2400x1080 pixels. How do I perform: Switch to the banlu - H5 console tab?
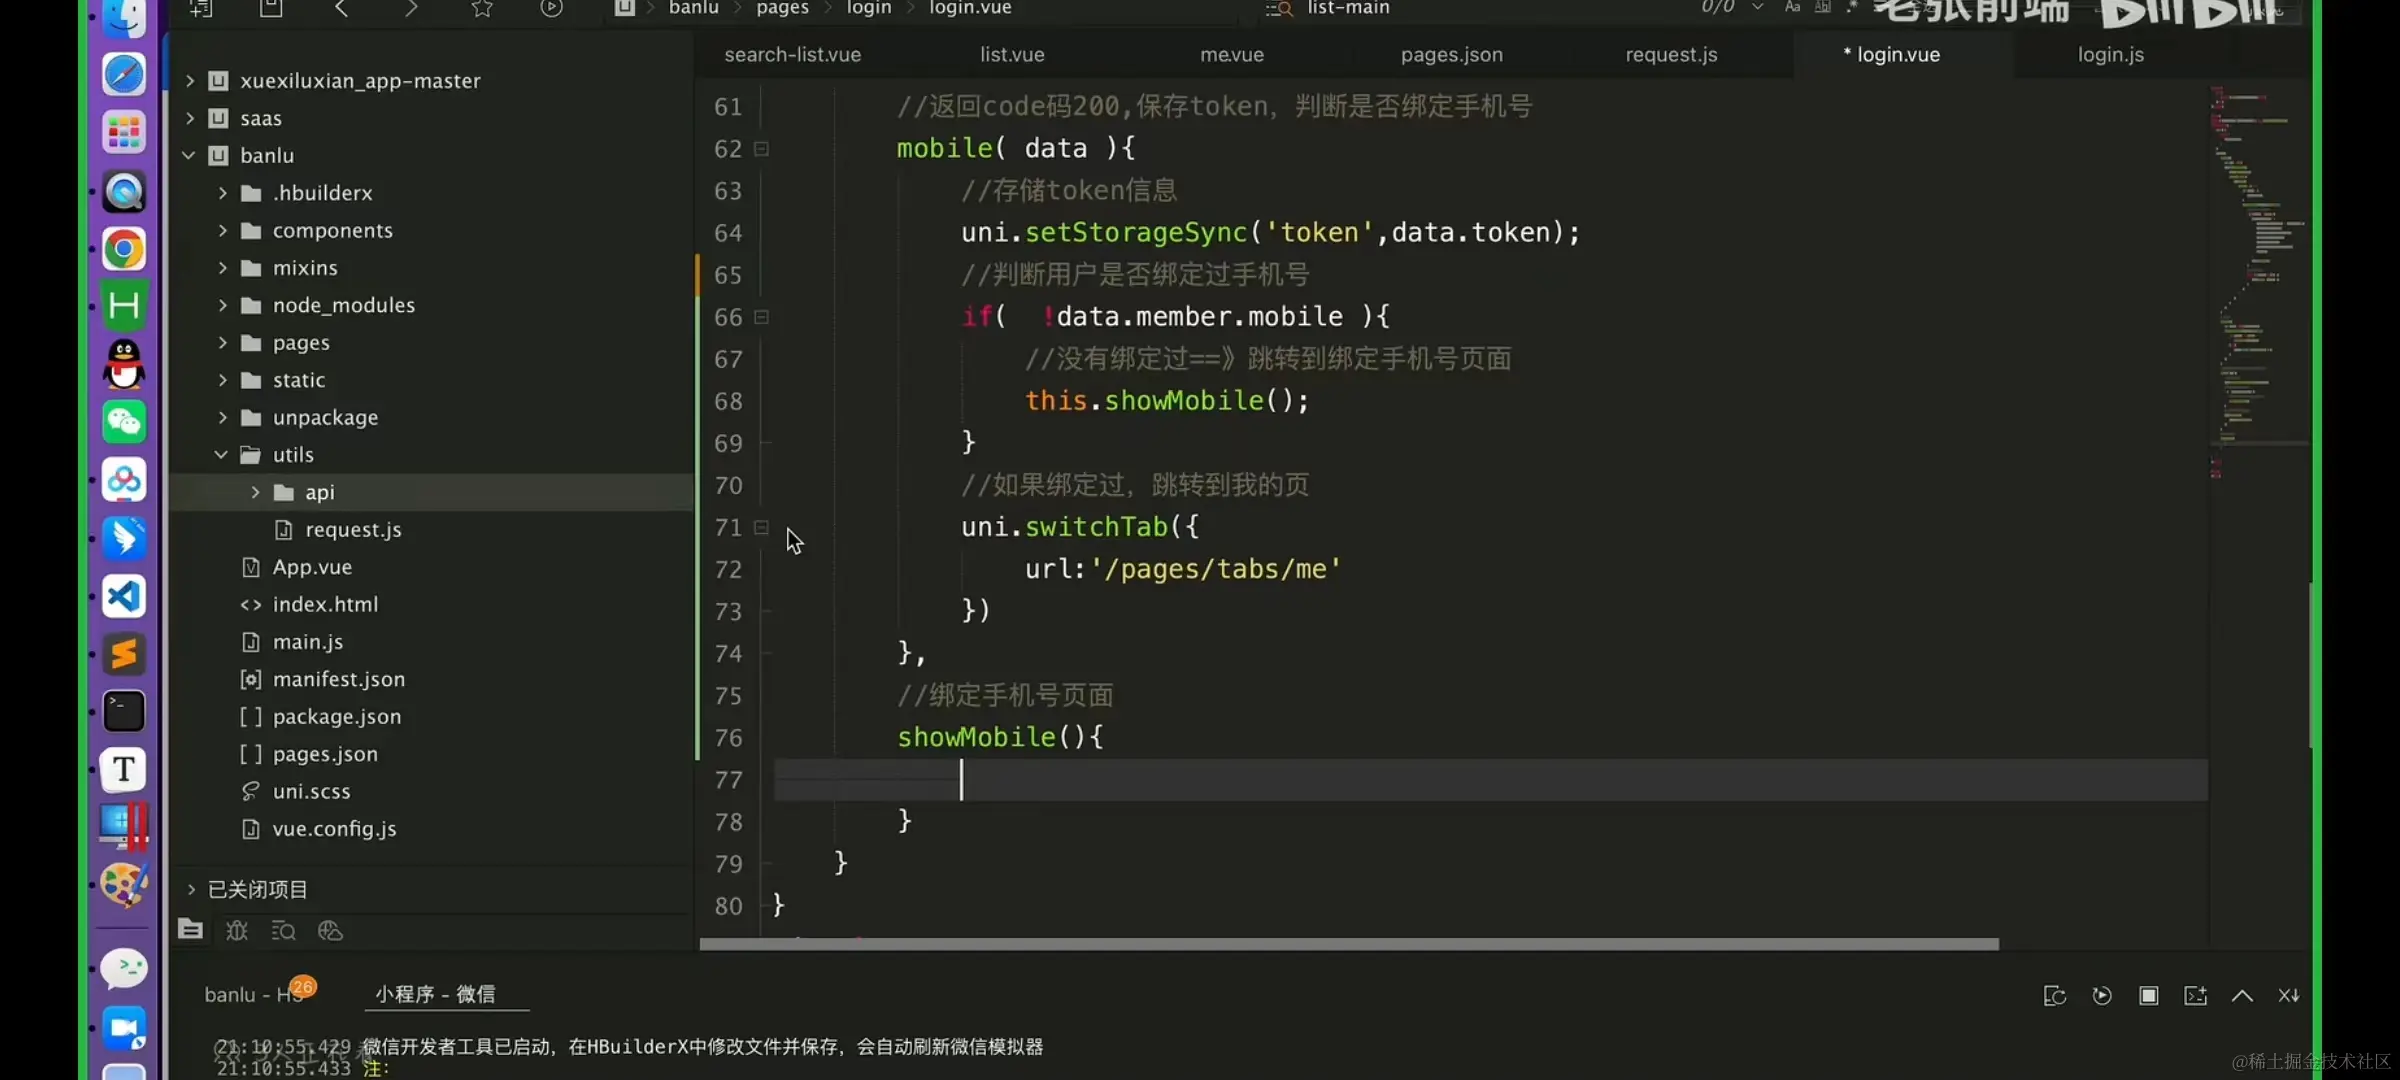[252, 994]
